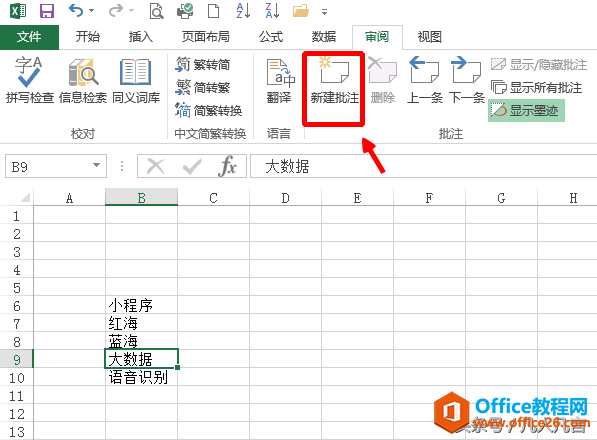Select column G header
The width and height of the screenshot is (597, 440).
tap(501, 198)
